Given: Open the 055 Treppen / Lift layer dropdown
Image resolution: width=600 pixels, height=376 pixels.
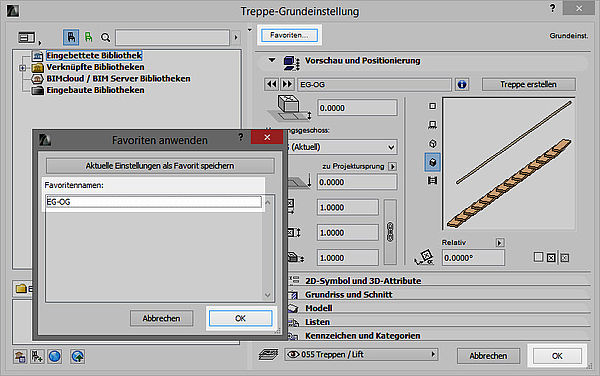Looking at the screenshot, I should point(361,355).
